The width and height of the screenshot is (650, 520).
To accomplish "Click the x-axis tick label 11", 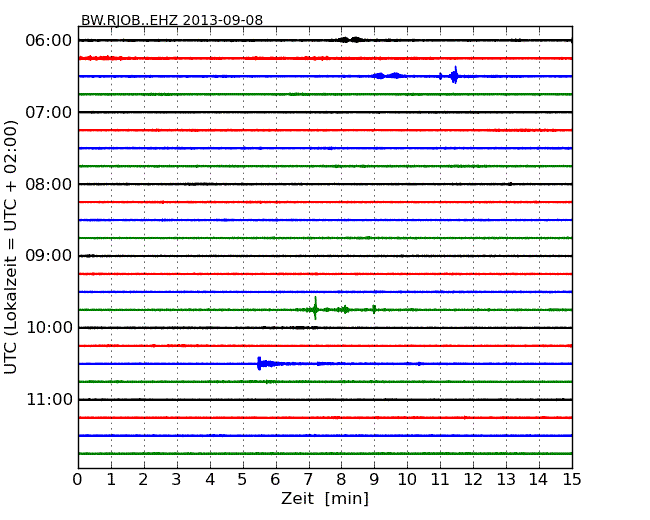I will point(440,480).
